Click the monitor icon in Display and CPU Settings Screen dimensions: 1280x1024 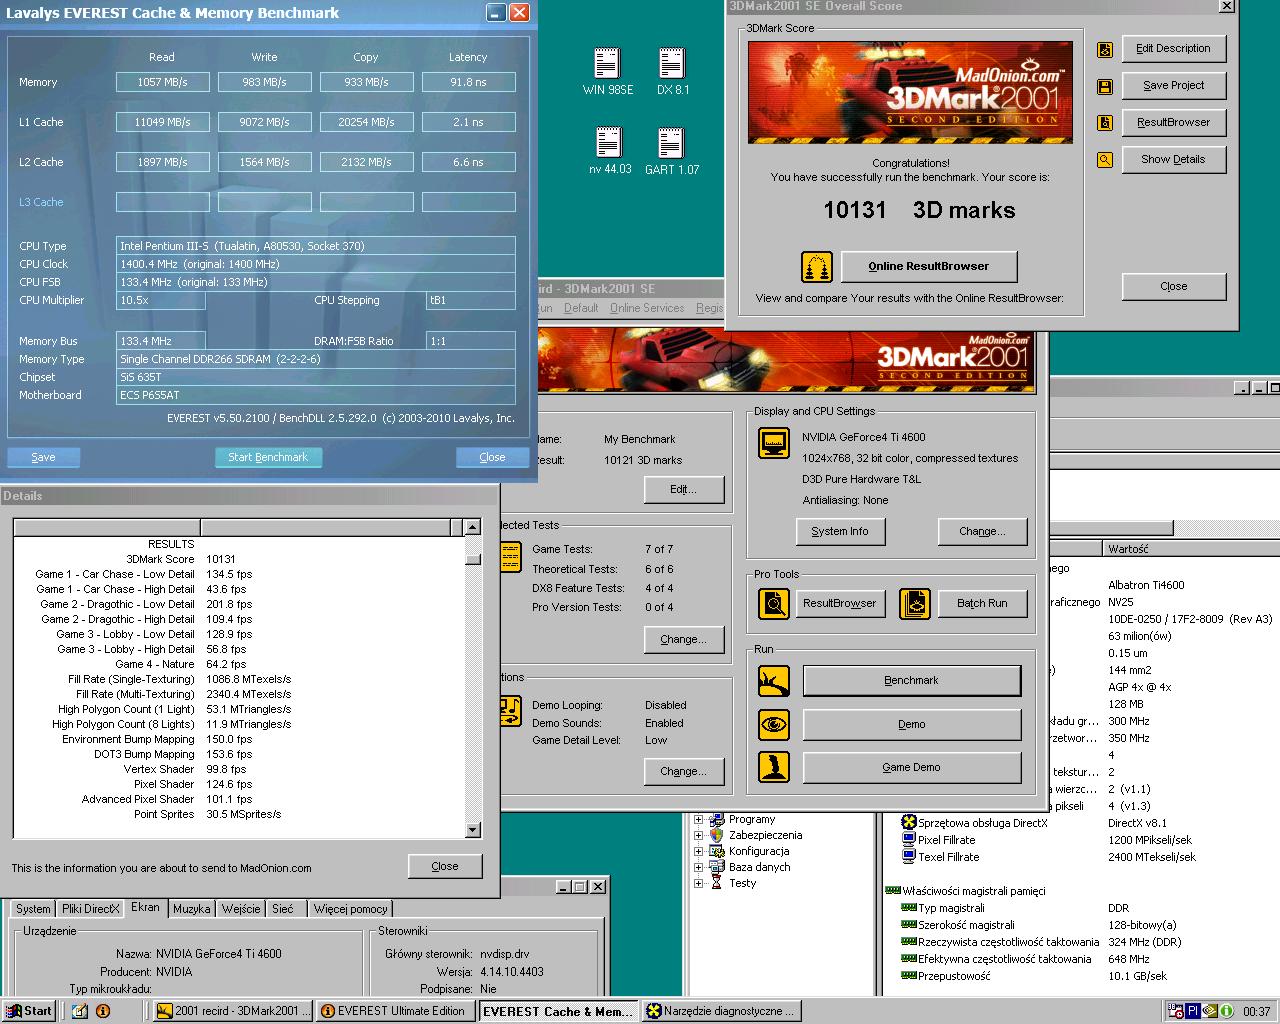[774, 442]
